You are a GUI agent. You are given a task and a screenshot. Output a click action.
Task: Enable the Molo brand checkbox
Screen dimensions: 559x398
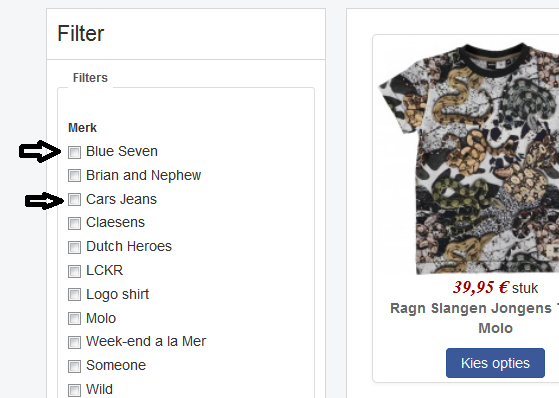click(x=75, y=318)
